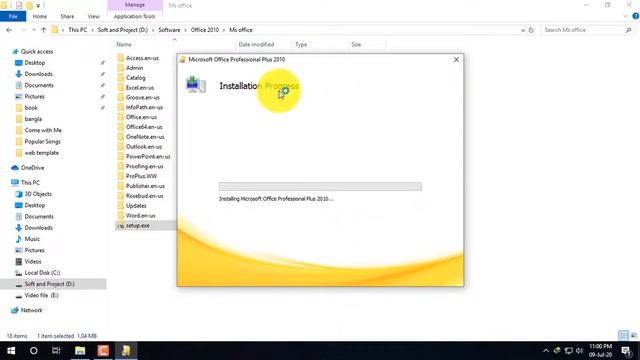640x360 pixels.
Task: Select the Catalog folder
Action: [136, 78]
